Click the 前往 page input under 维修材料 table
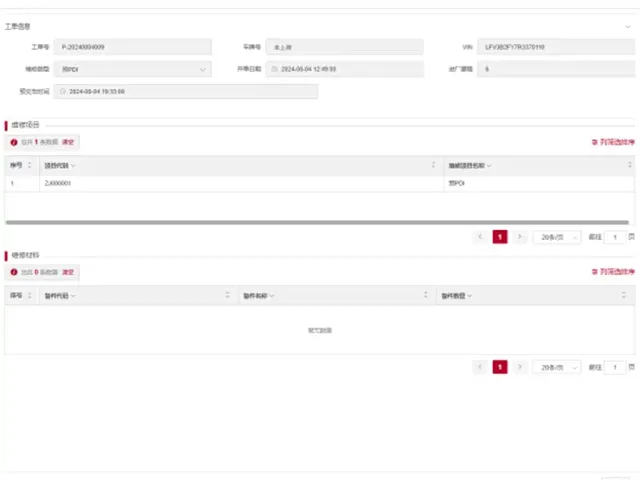Viewport: 640px width, 480px height. (x=615, y=367)
